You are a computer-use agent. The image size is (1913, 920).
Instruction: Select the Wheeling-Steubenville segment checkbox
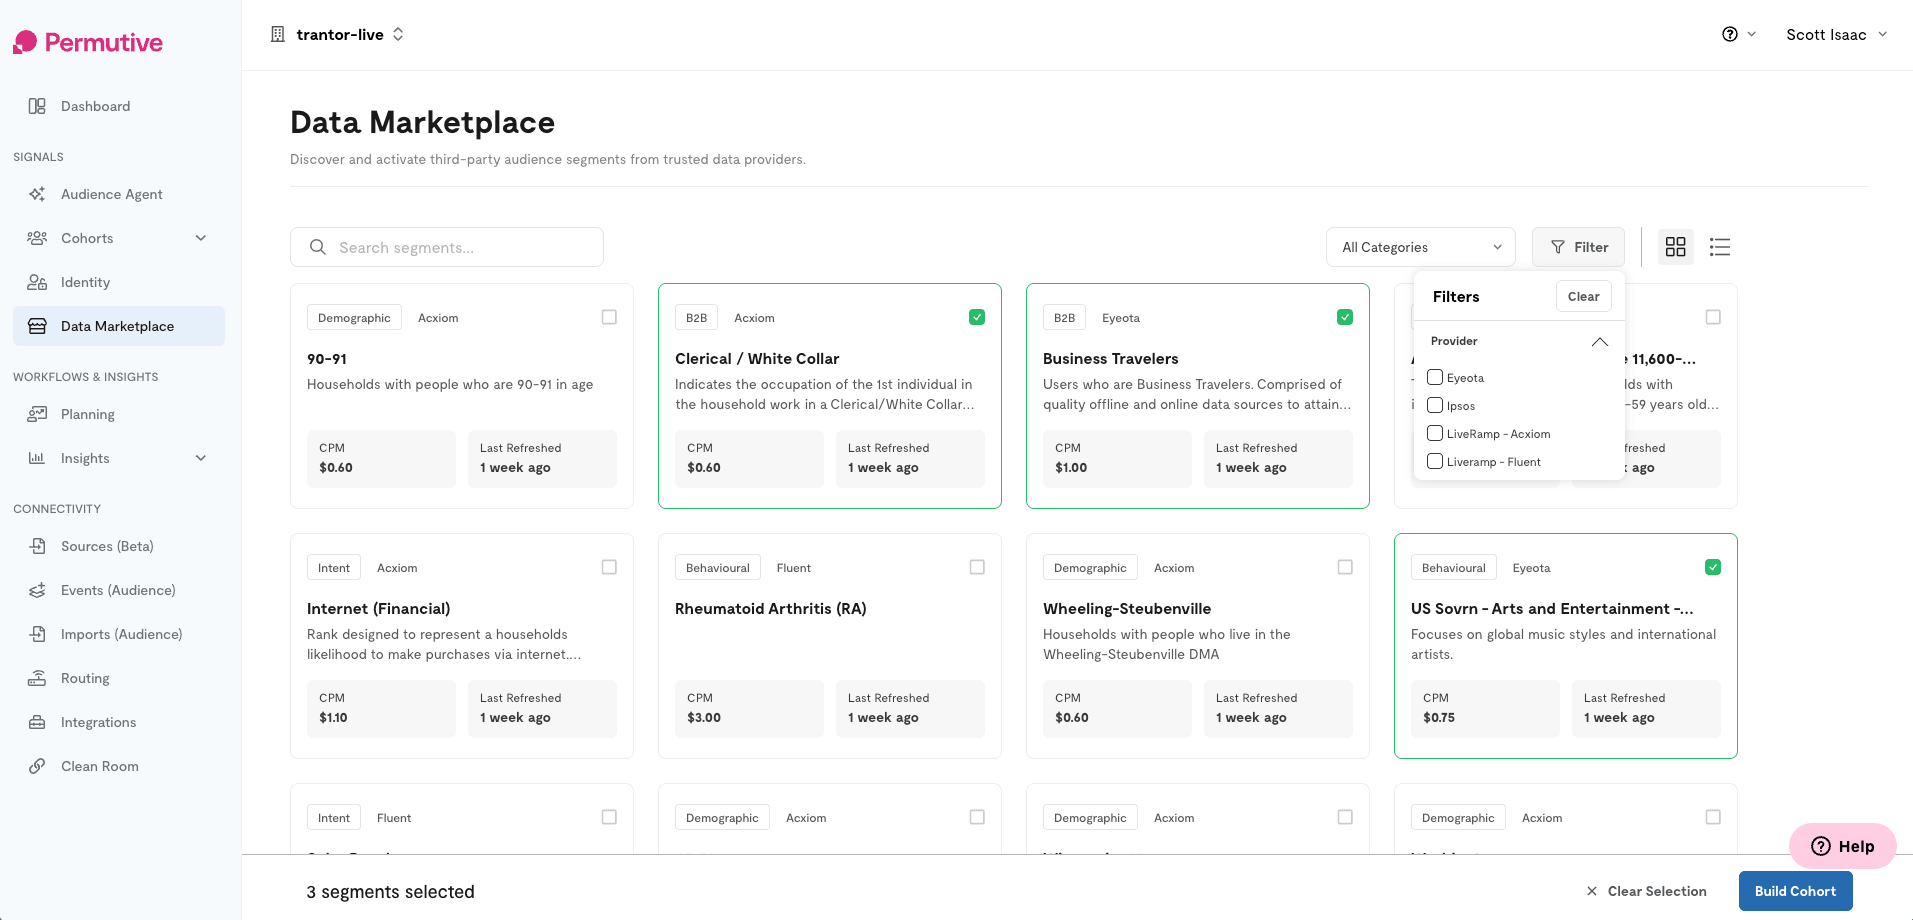[x=1345, y=567]
